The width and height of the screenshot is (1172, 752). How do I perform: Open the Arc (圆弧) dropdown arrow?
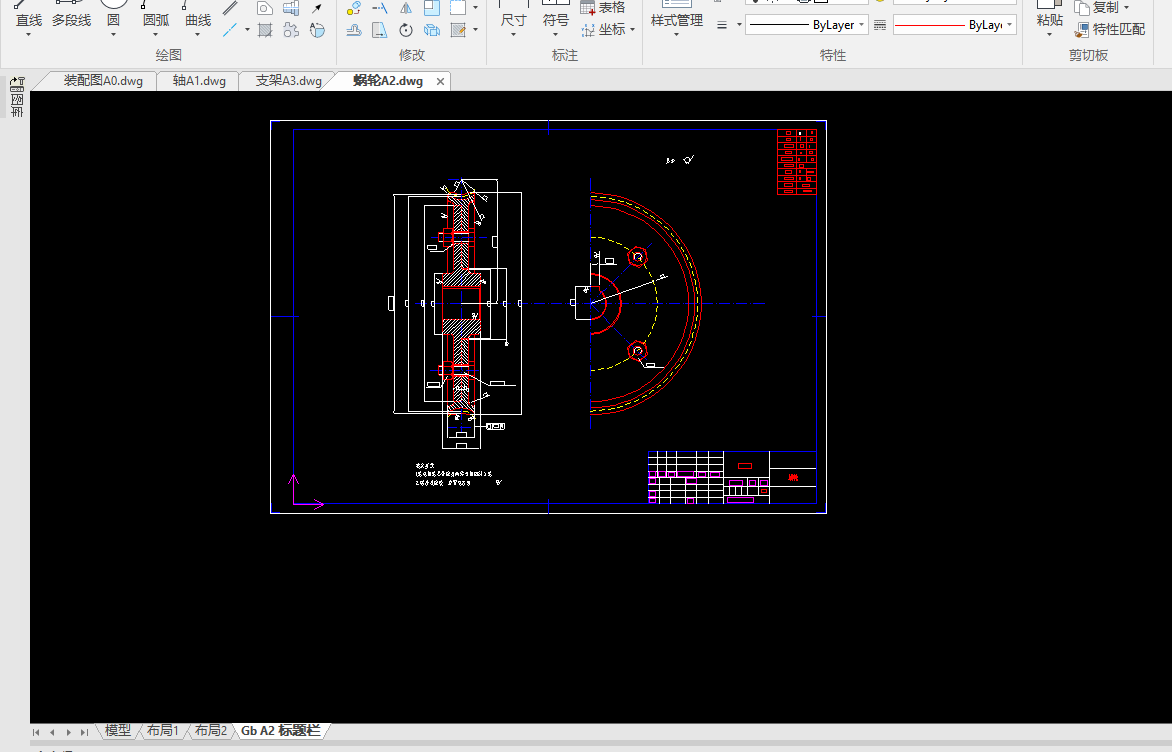[x=155, y=35]
